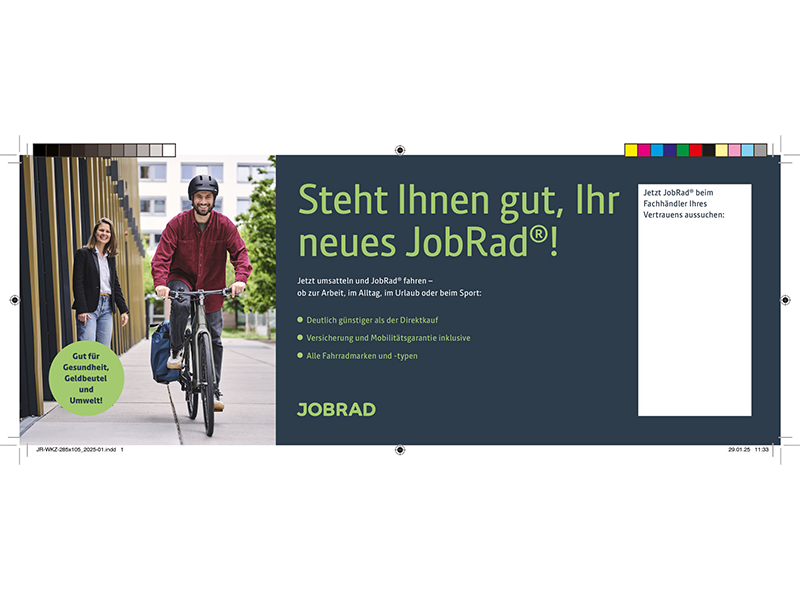Click inside the white dealer address box
The image size is (800, 600).
coord(694,320)
